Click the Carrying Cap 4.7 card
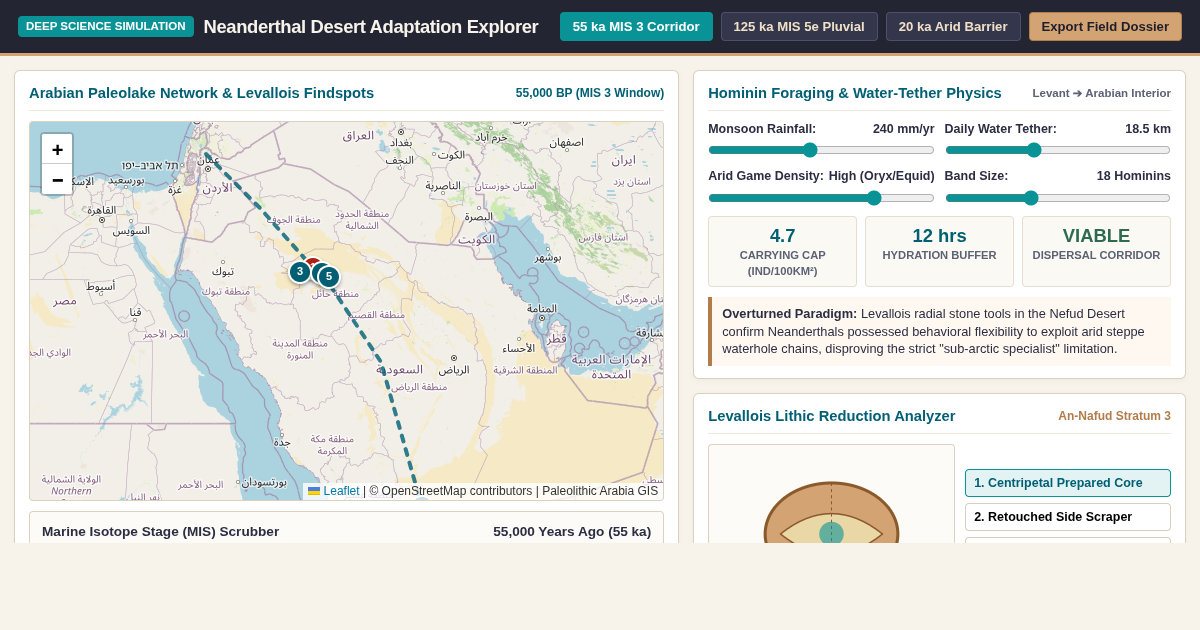1200x630 pixels. 783,252
